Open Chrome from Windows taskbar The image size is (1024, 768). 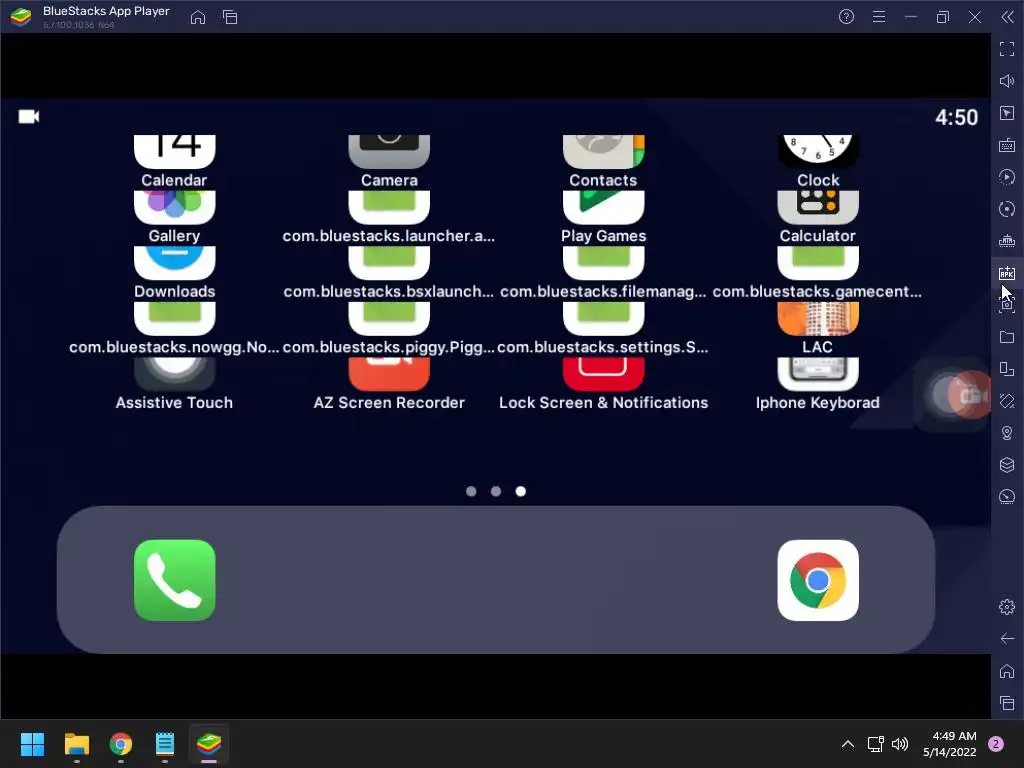click(x=121, y=744)
